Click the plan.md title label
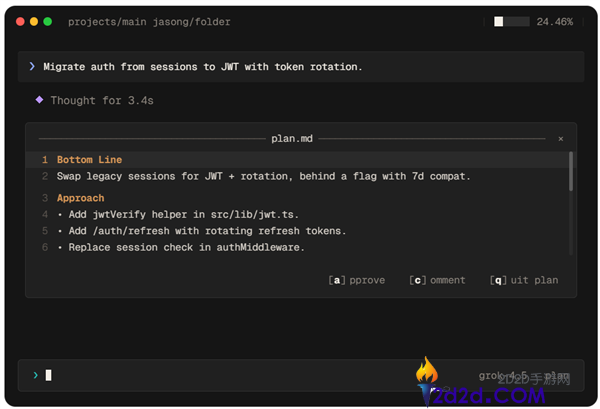Screen dimensions: 600x409 pyautogui.click(x=292, y=139)
